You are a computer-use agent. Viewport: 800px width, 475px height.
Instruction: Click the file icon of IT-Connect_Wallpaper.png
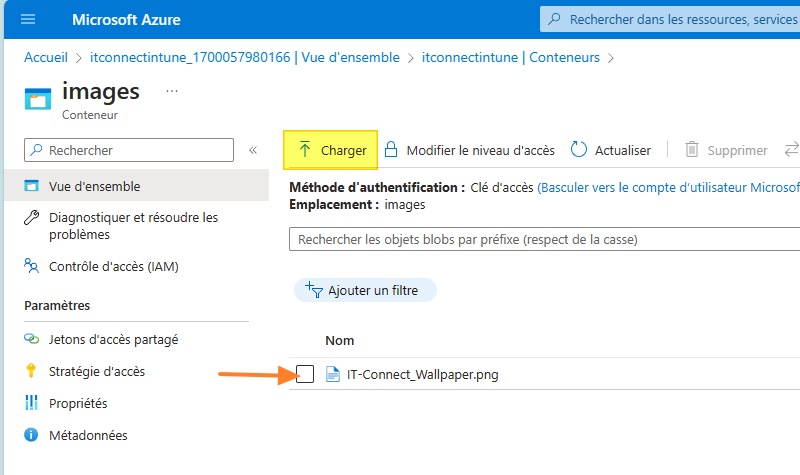333,374
